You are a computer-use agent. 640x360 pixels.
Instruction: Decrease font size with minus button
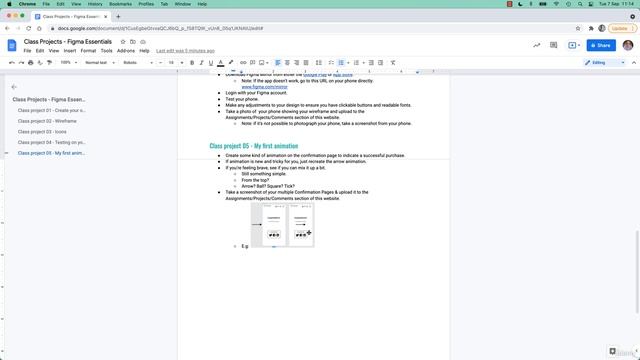pos(160,62)
